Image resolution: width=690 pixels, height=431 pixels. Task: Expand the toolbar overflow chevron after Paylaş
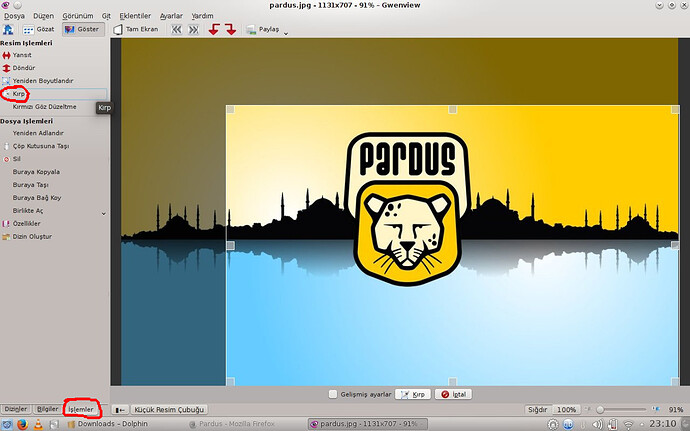(286, 33)
